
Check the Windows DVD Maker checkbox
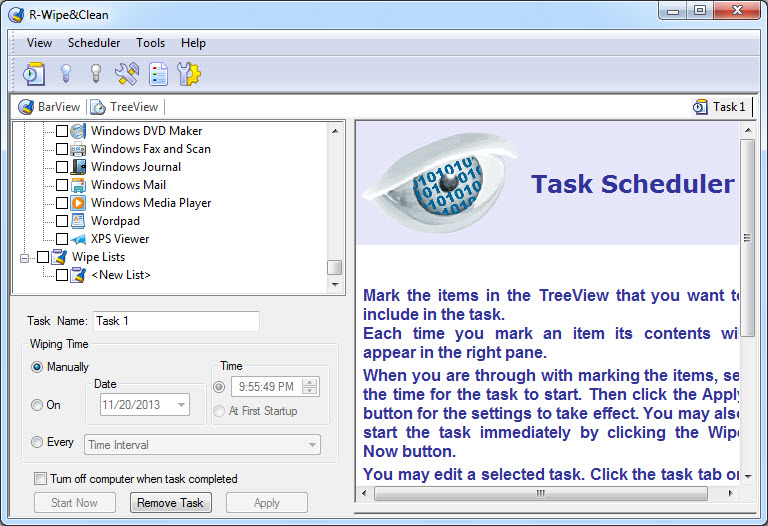62,131
